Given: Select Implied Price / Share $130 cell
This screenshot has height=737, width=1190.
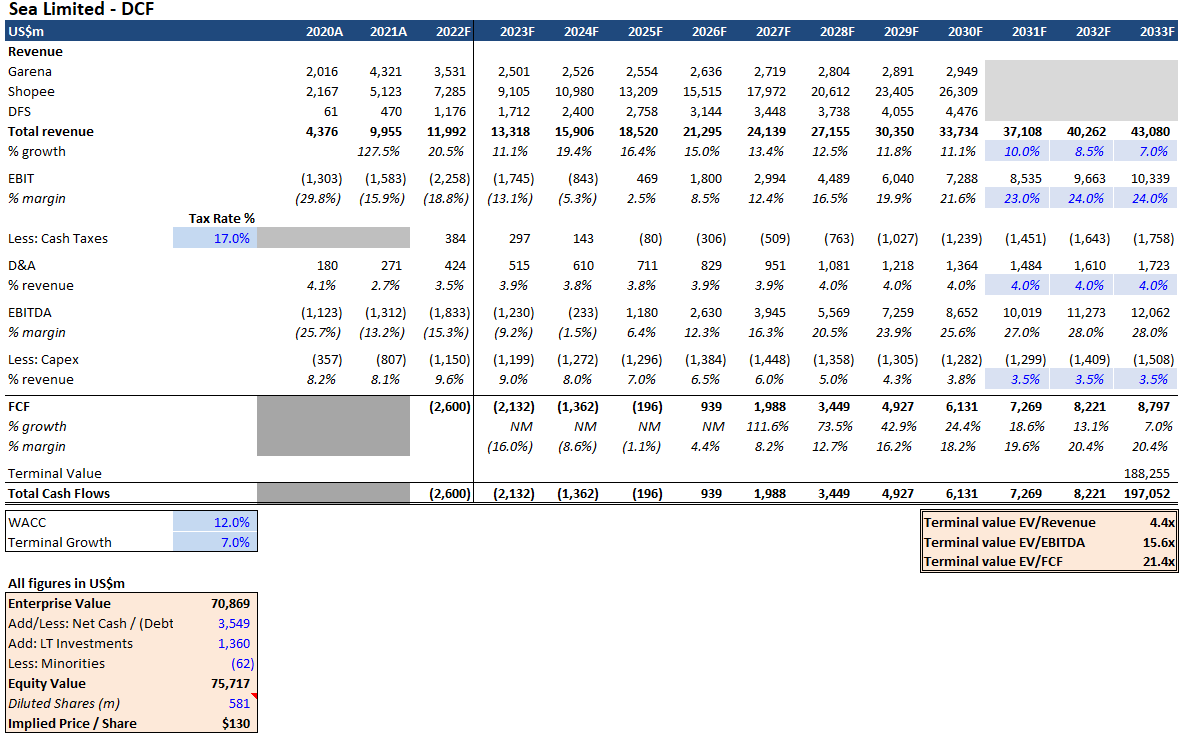Looking at the screenshot, I should [x=236, y=723].
